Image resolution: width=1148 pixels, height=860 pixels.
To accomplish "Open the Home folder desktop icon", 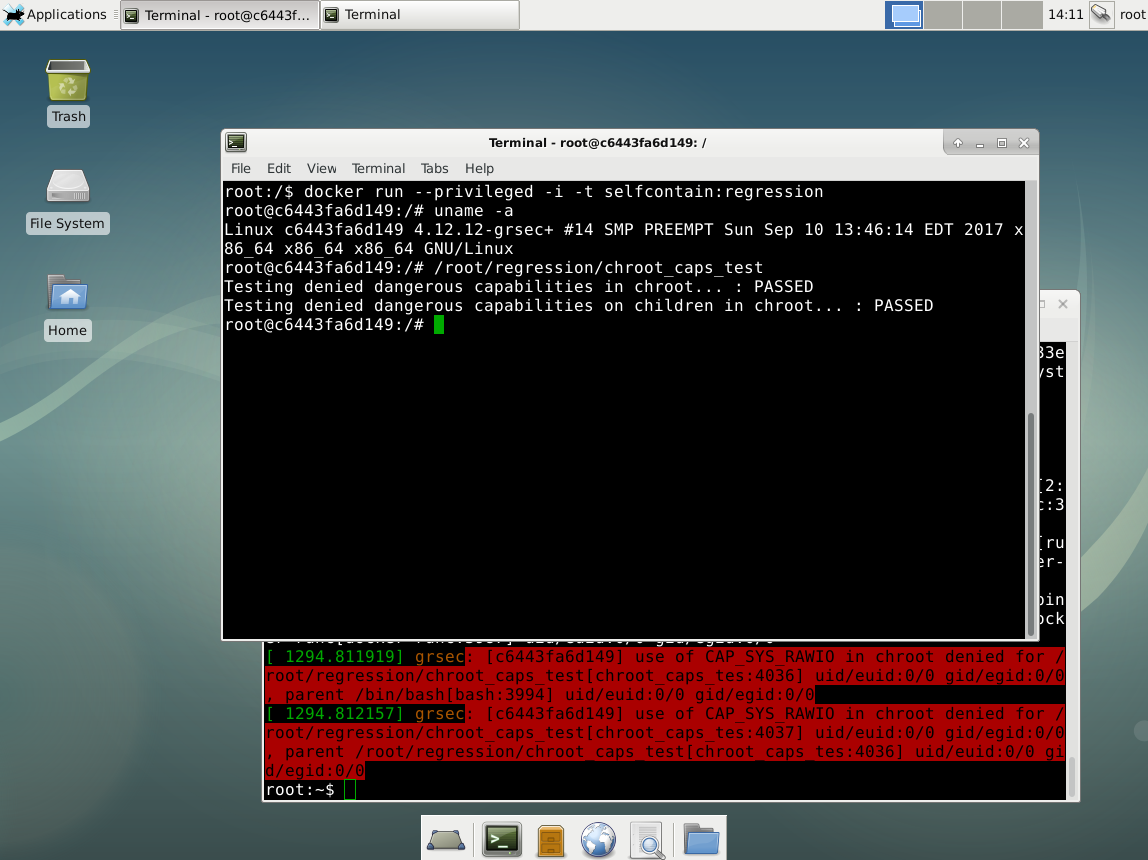I will [67, 307].
